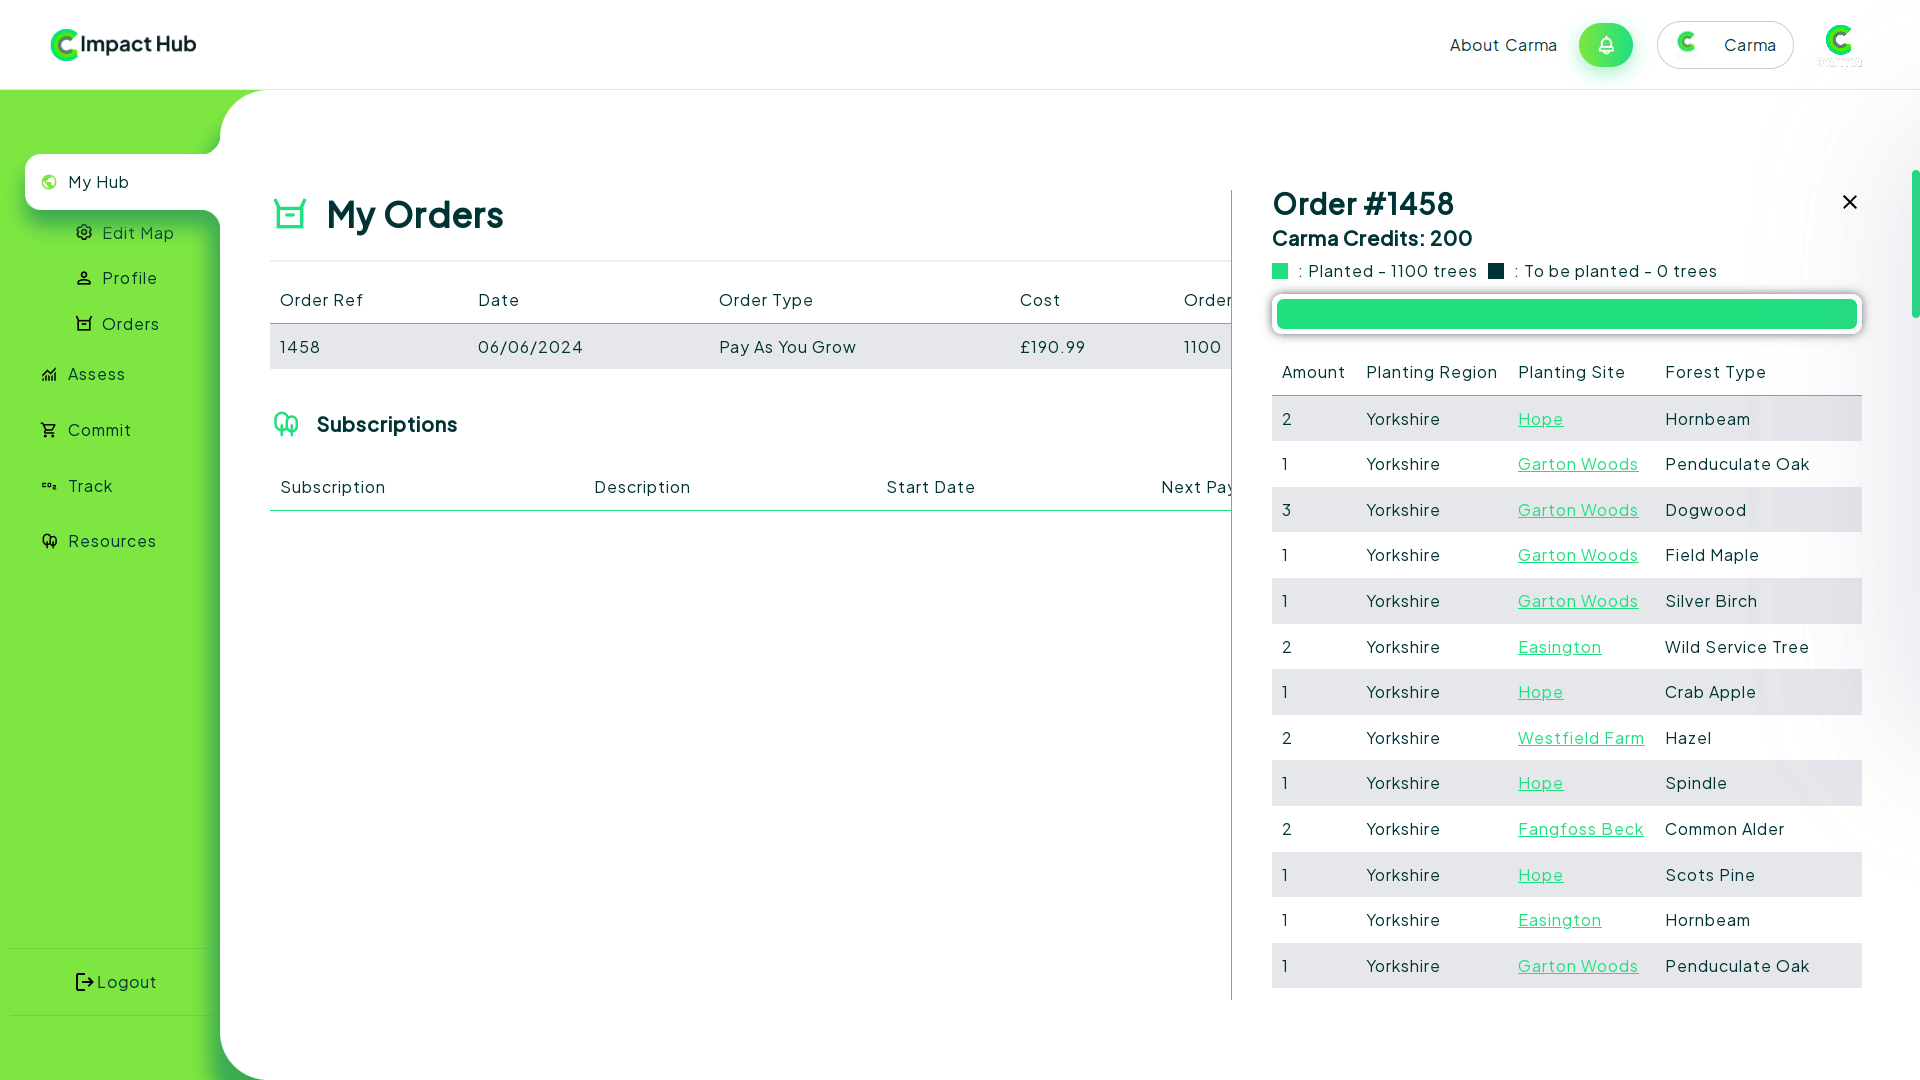
Task: Click the Logout arrow icon
Action: point(85,982)
